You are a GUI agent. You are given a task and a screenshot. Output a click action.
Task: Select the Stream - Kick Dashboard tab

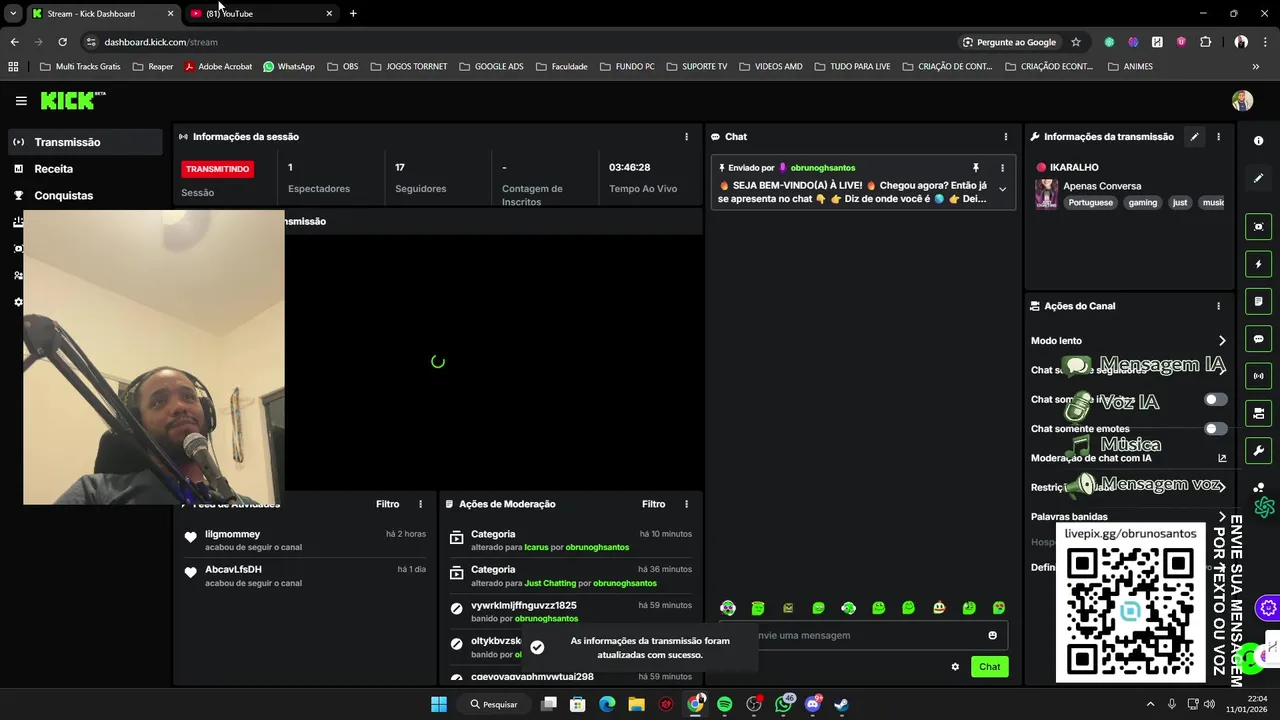click(x=102, y=13)
